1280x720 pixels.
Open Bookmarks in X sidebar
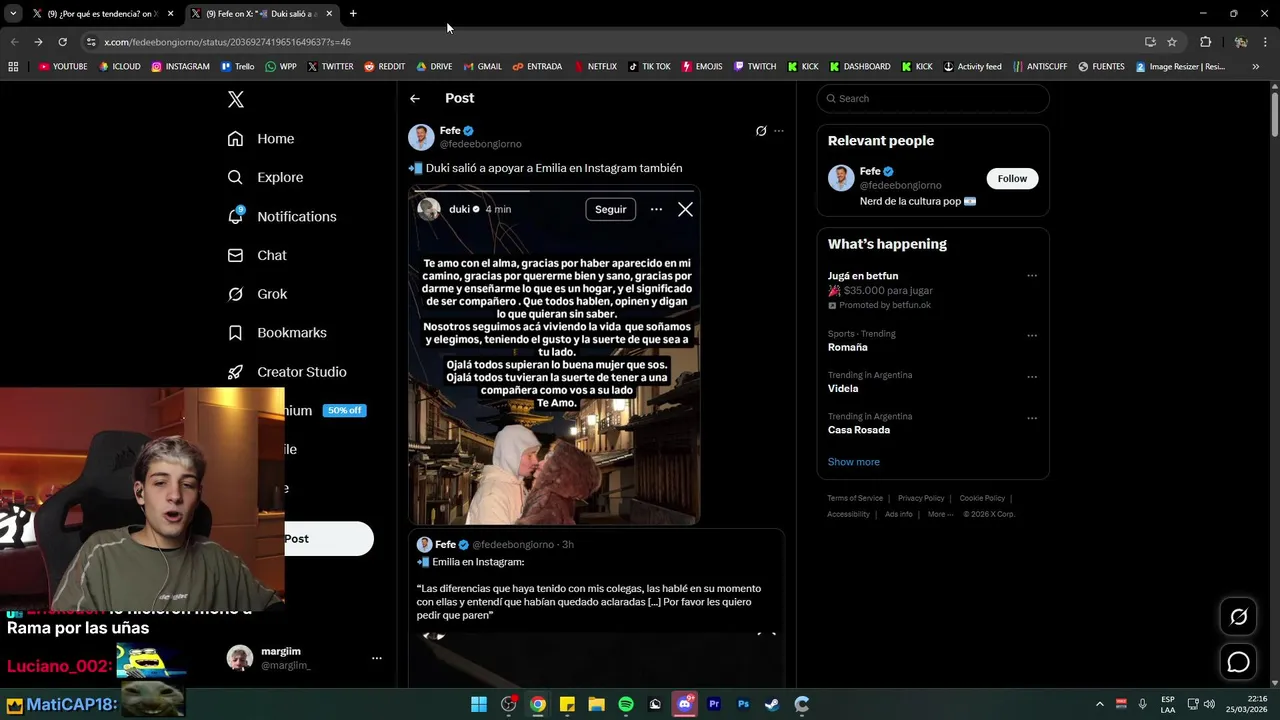coord(277,333)
